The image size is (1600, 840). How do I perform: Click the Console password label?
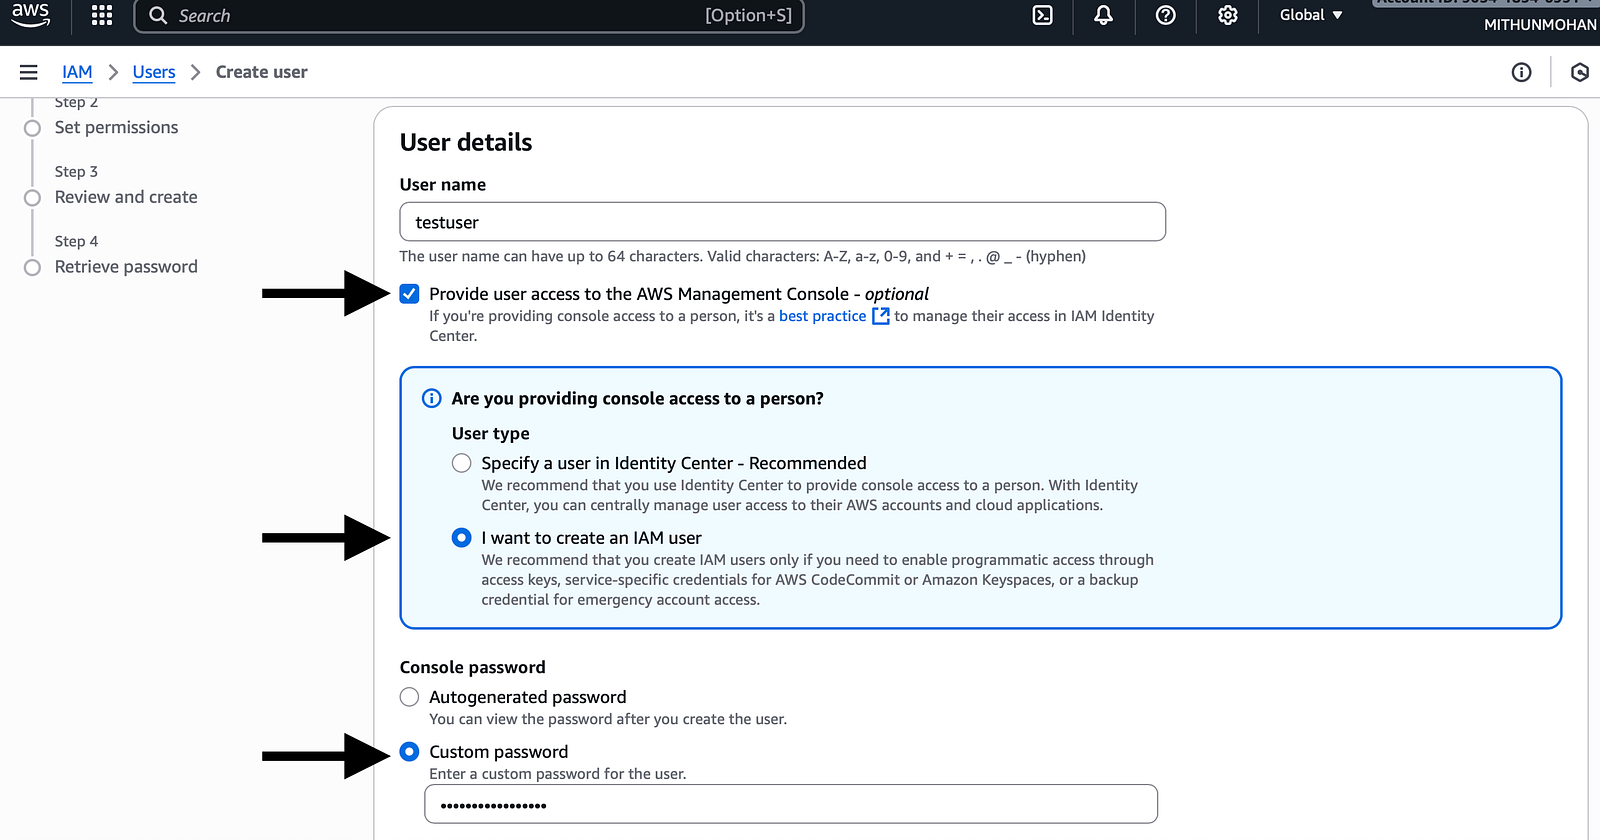[x=473, y=667]
